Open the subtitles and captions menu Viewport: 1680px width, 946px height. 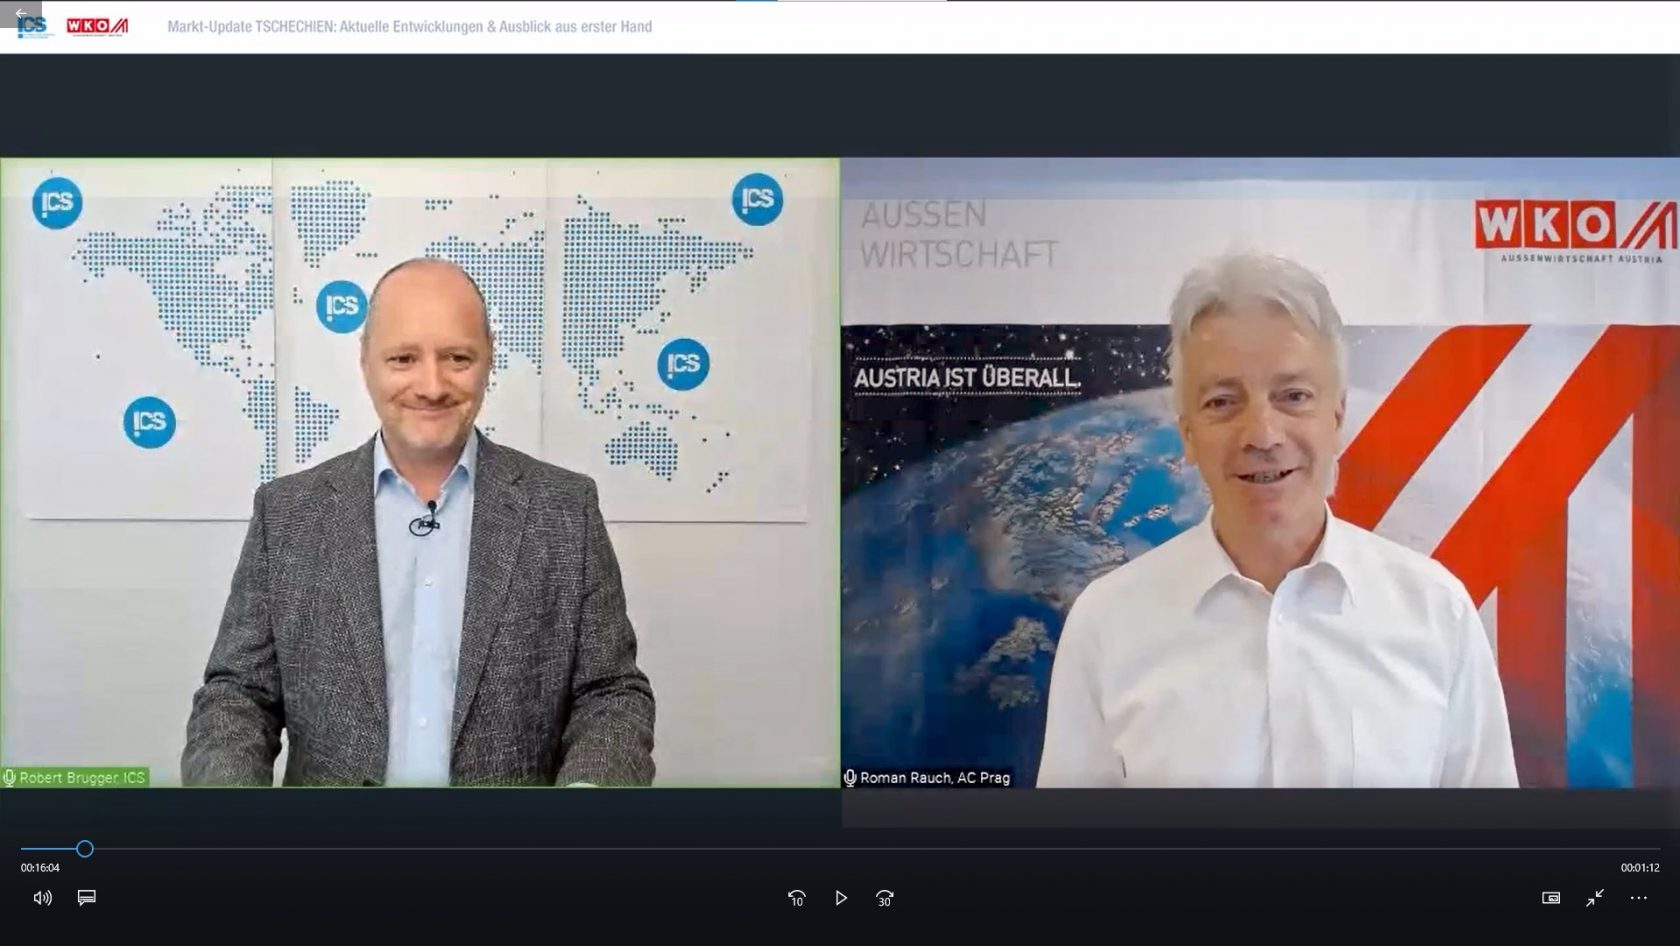[x=87, y=898]
